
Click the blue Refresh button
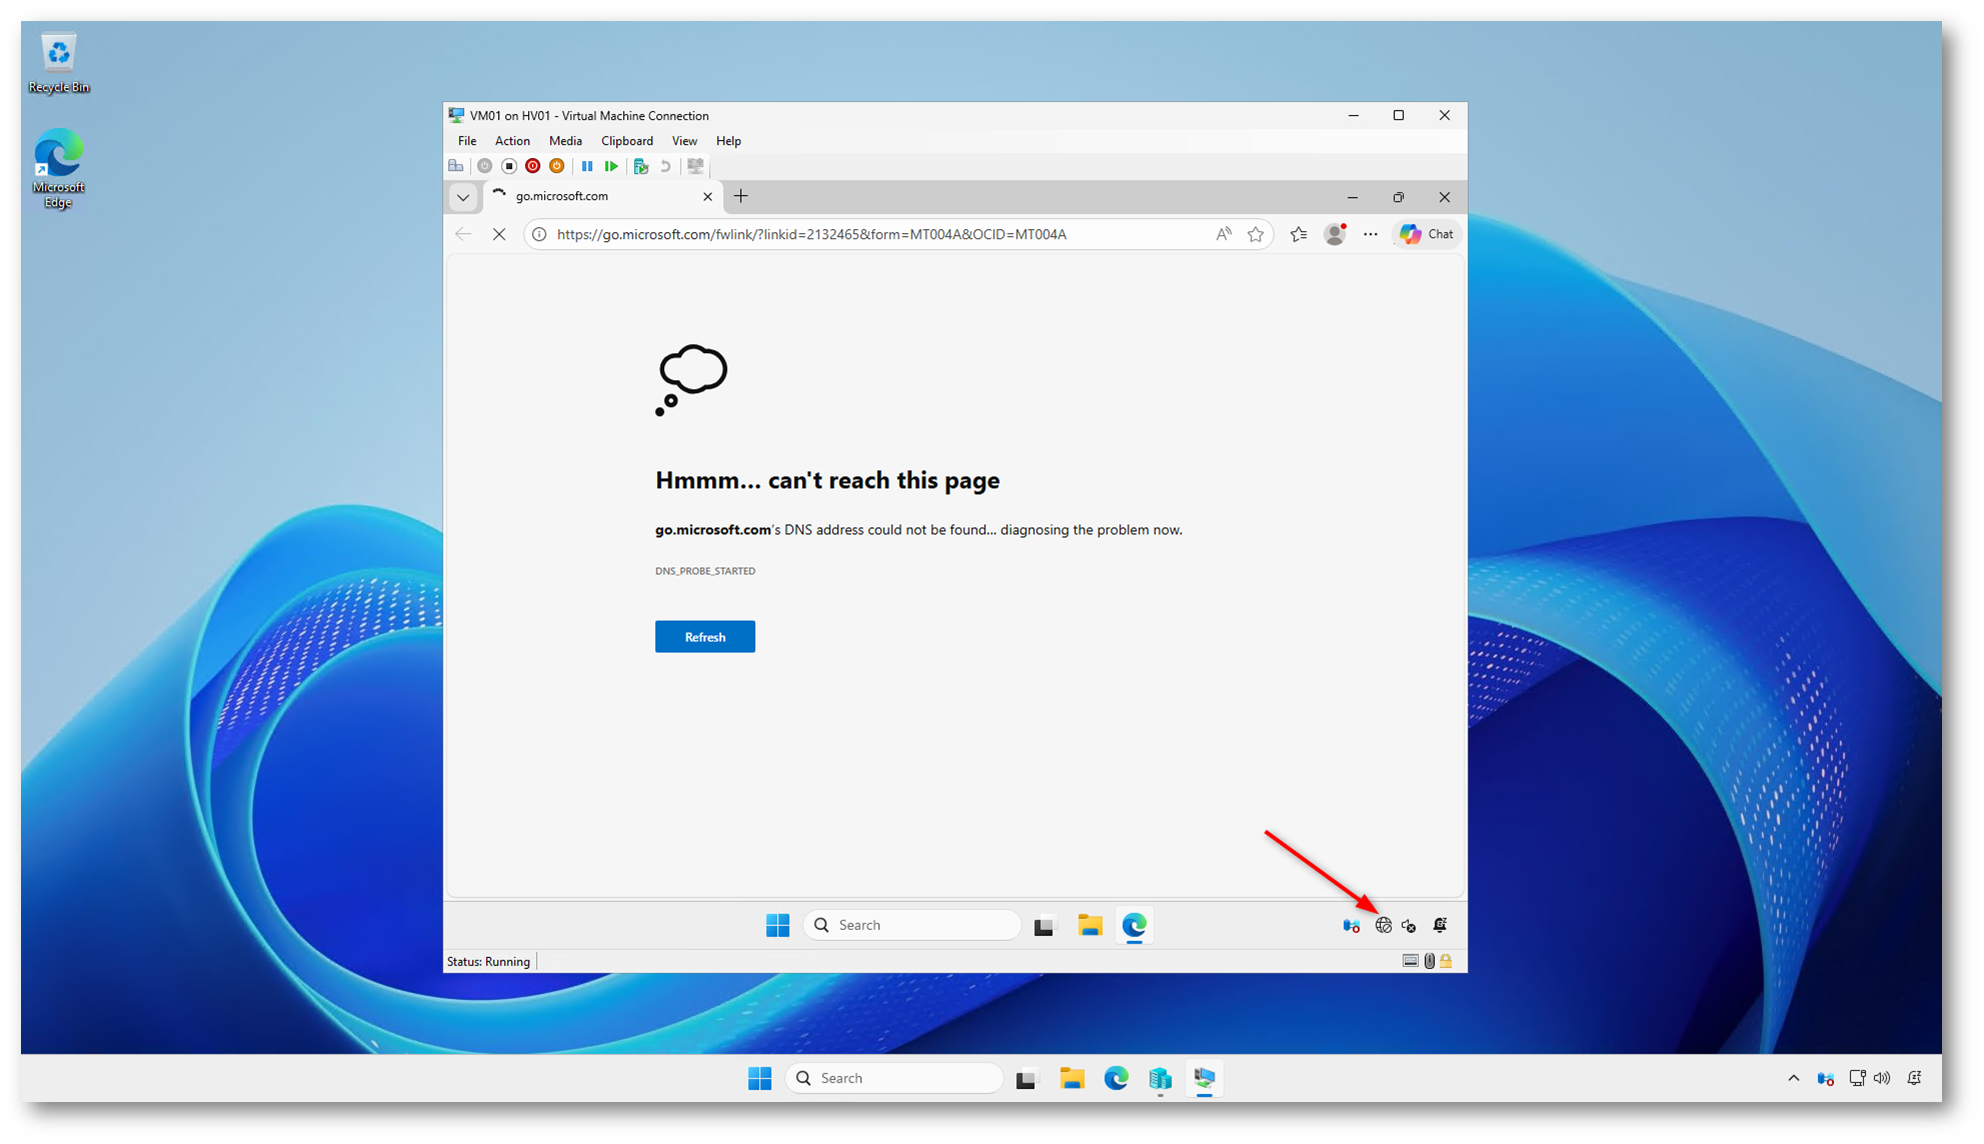705,637
